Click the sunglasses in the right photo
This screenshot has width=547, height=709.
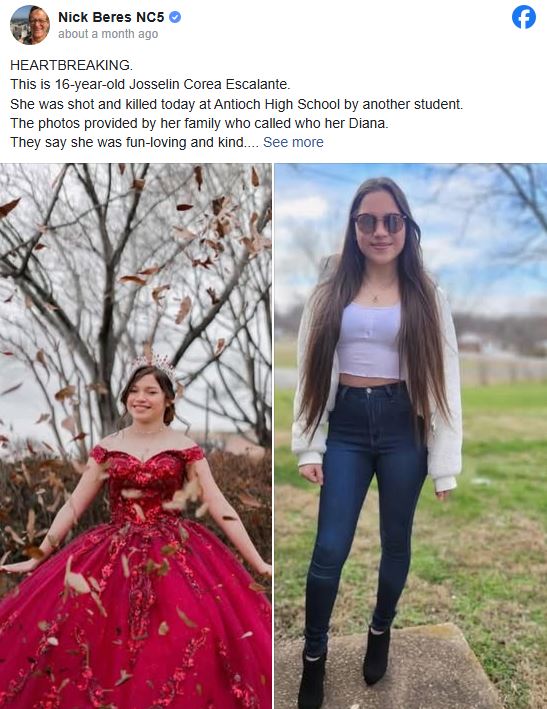(x=379, y=223)
